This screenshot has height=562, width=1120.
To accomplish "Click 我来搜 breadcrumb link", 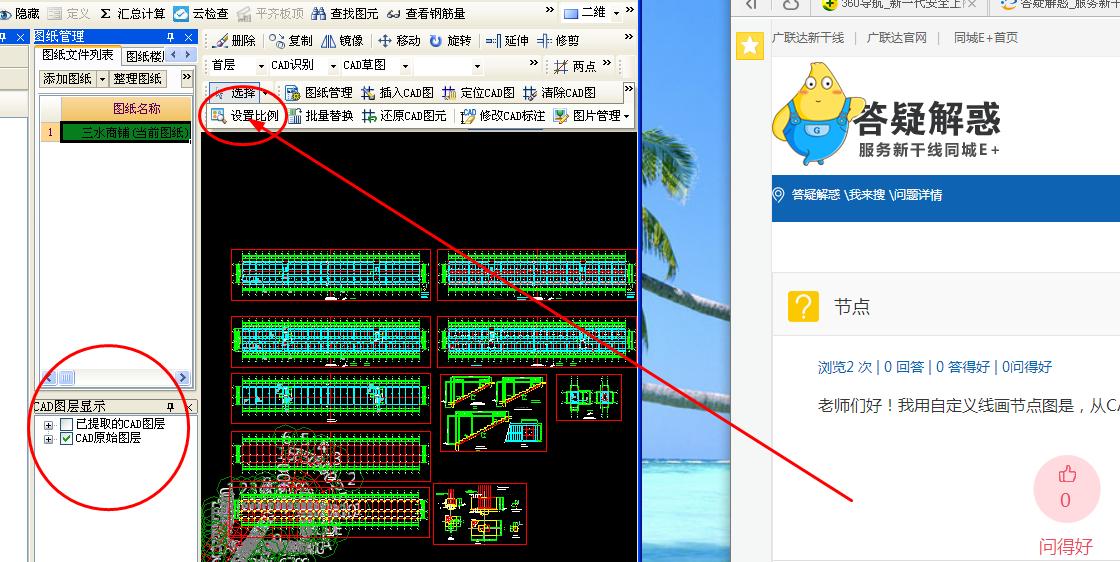I will 867,195.
